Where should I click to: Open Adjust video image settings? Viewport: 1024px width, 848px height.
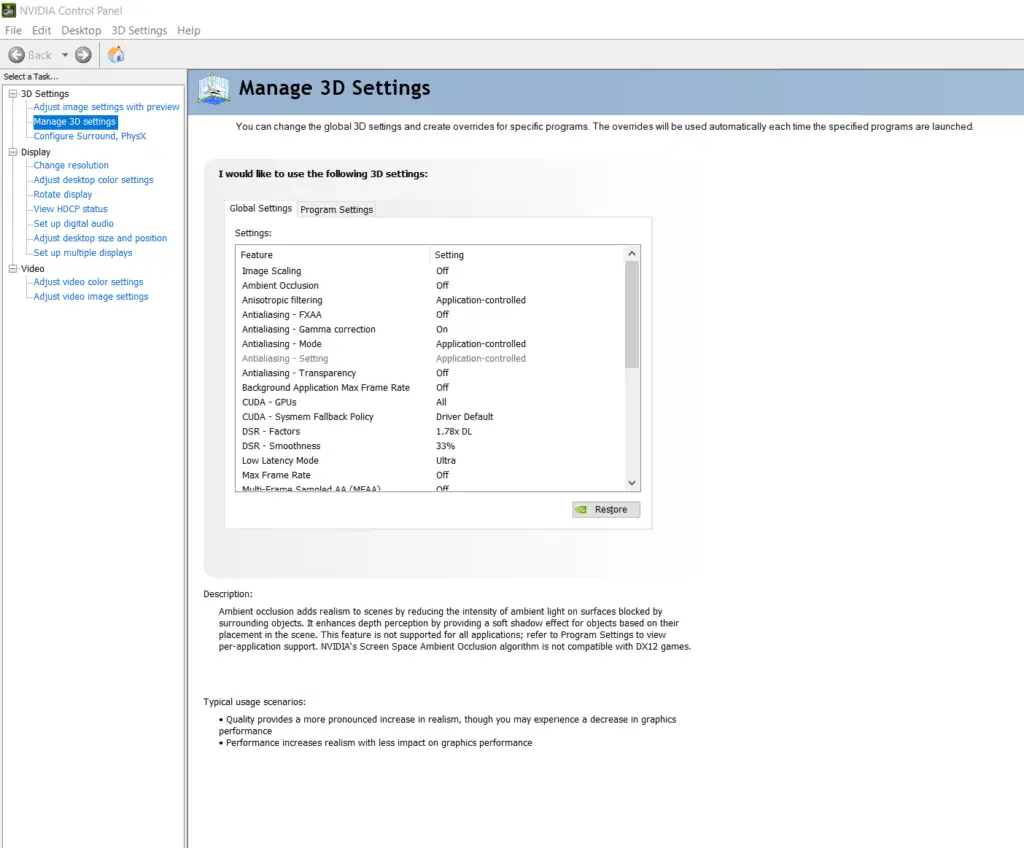[x=91, y=296]
